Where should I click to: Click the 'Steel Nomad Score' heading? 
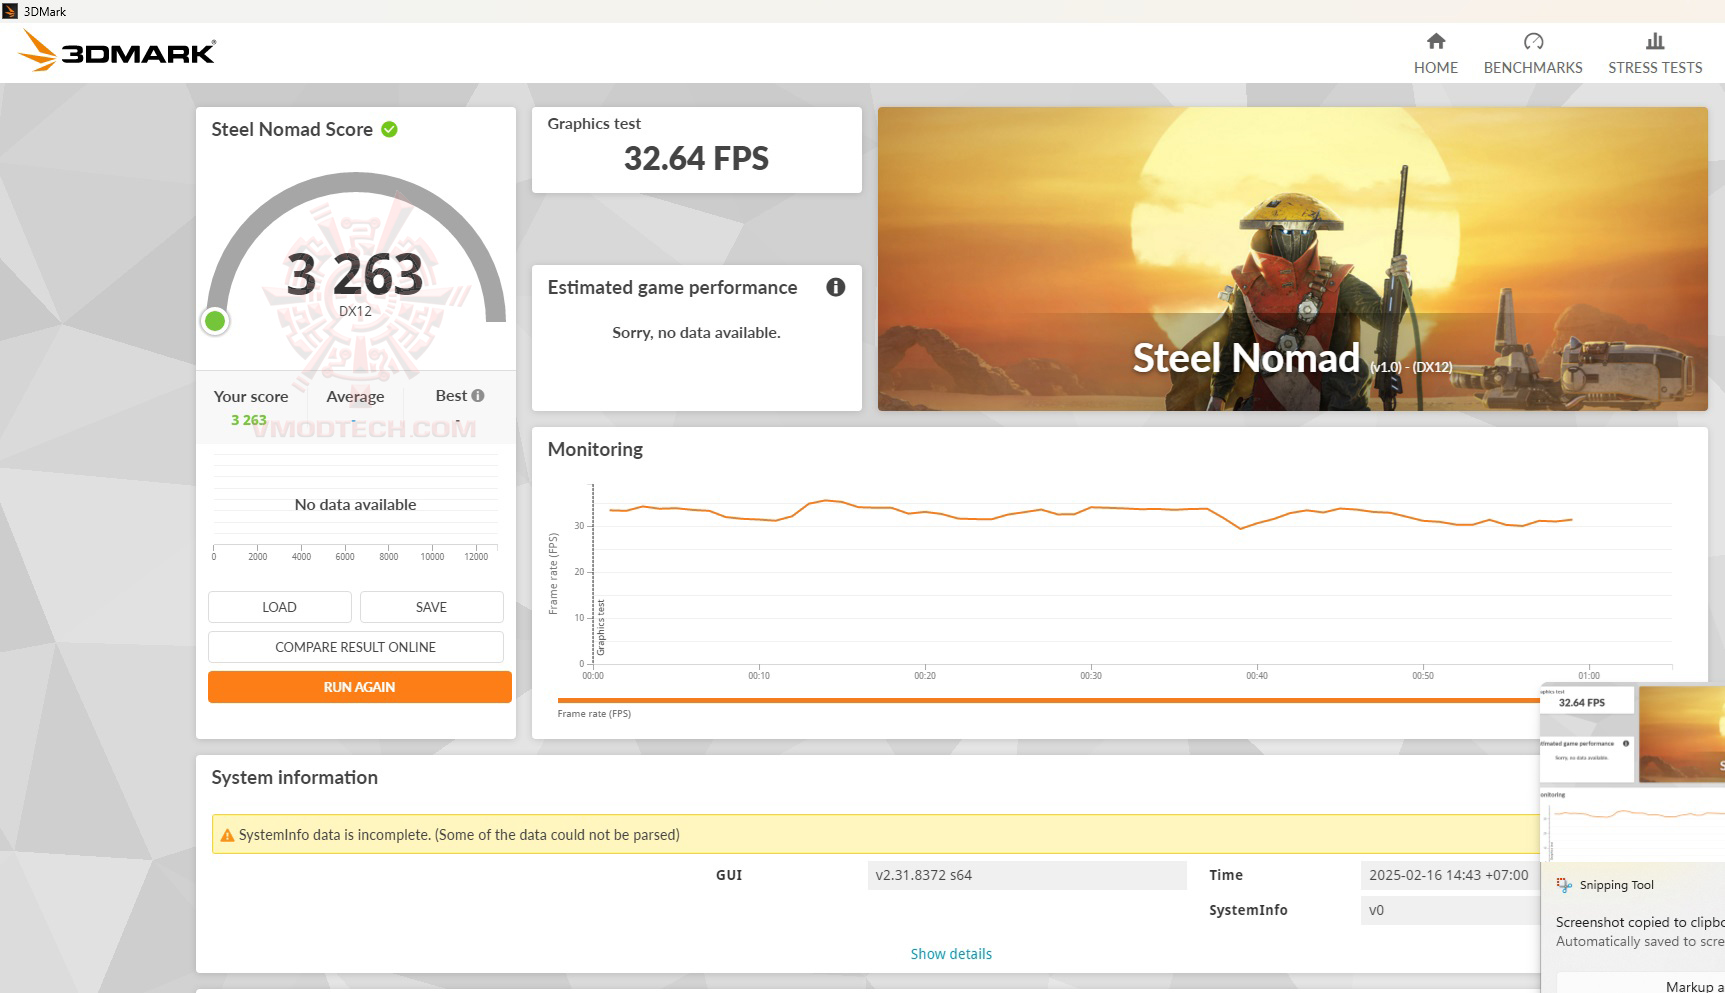click(292, 129)
